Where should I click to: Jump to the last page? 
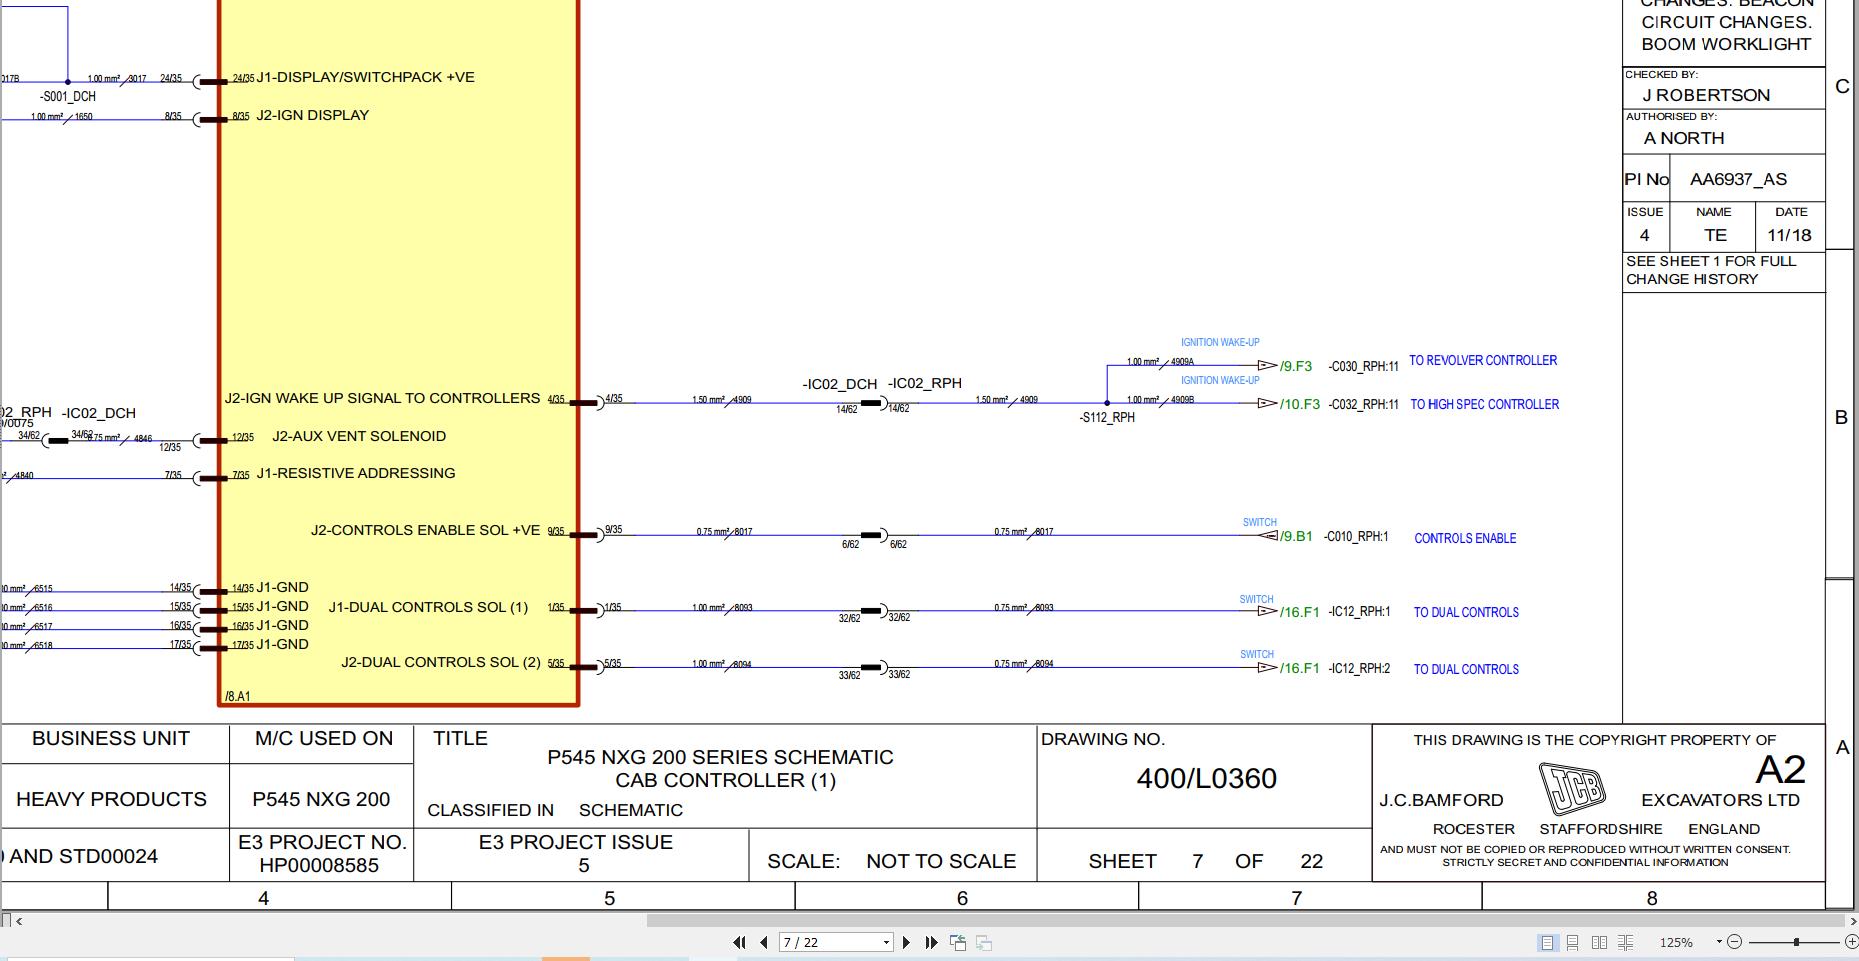coord(931,942)
